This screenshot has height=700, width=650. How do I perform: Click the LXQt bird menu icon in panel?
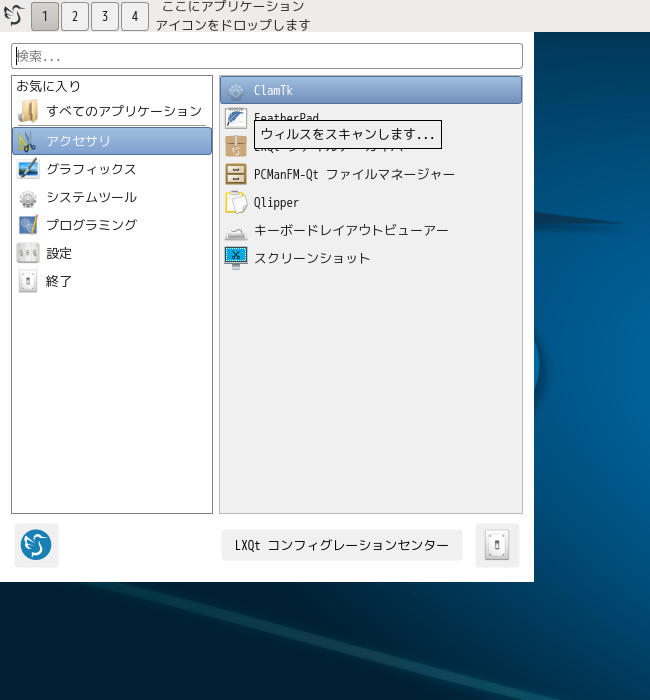pyautogui.click(x=13, y=15)
